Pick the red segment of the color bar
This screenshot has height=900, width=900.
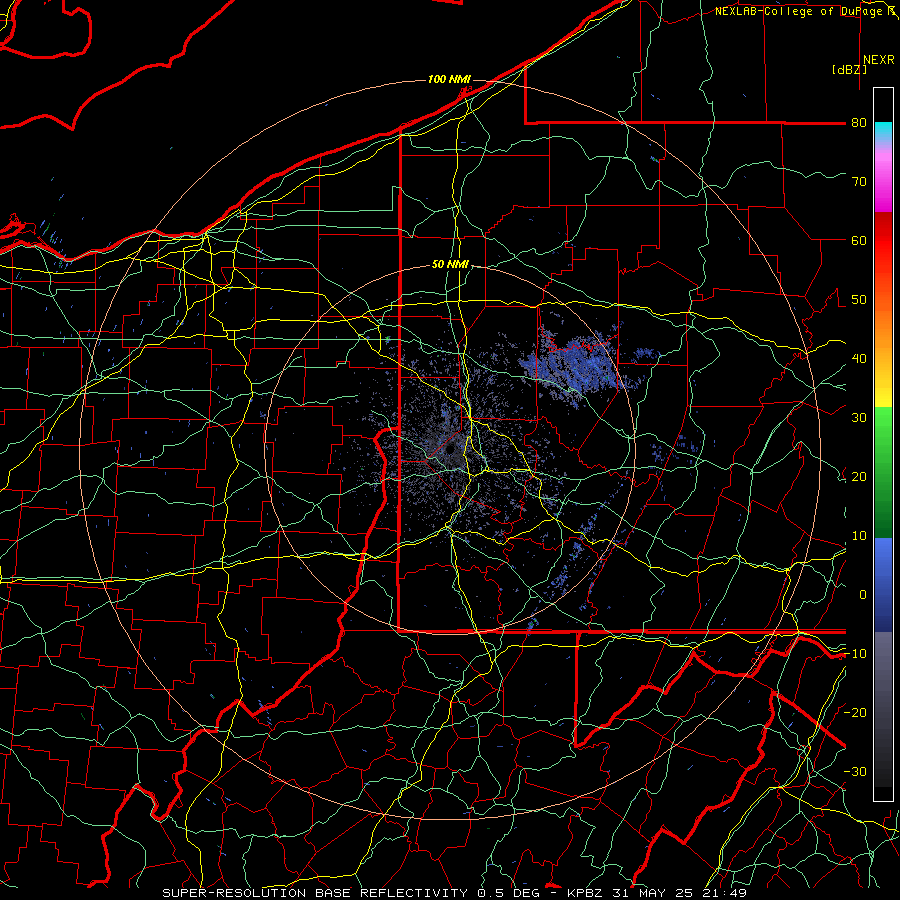[x=883, y=241]
